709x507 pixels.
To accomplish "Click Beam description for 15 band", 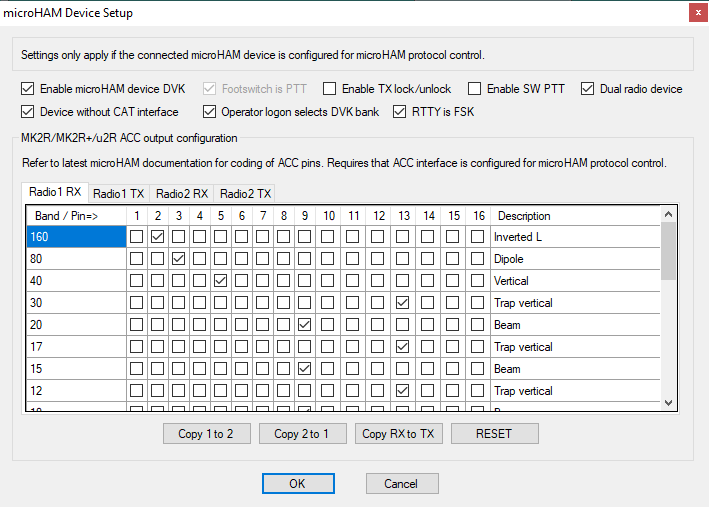I will [575, 369].
